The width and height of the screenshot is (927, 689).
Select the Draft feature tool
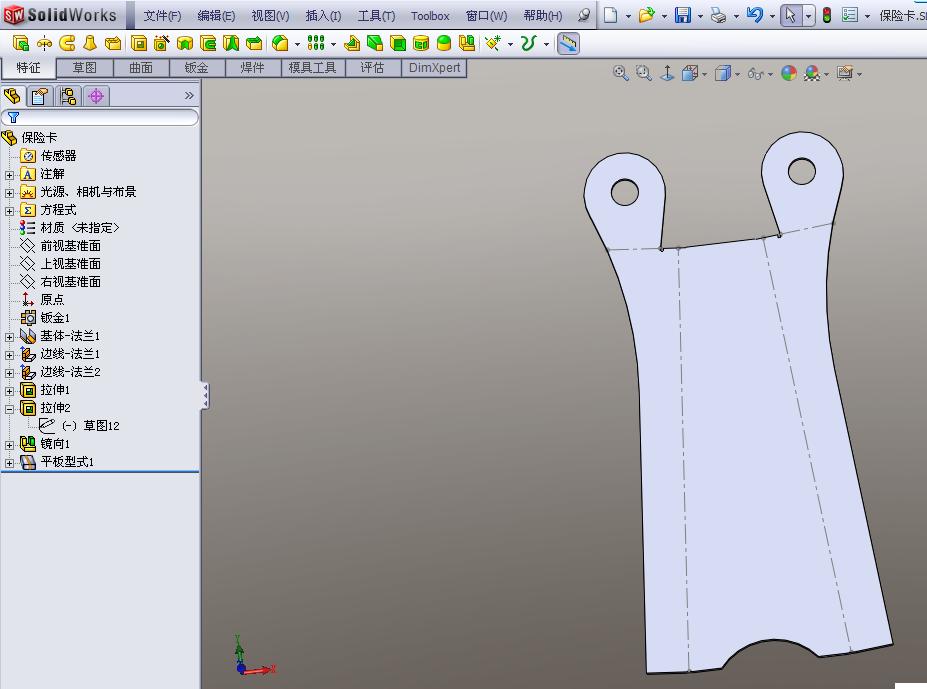point(375,43)
